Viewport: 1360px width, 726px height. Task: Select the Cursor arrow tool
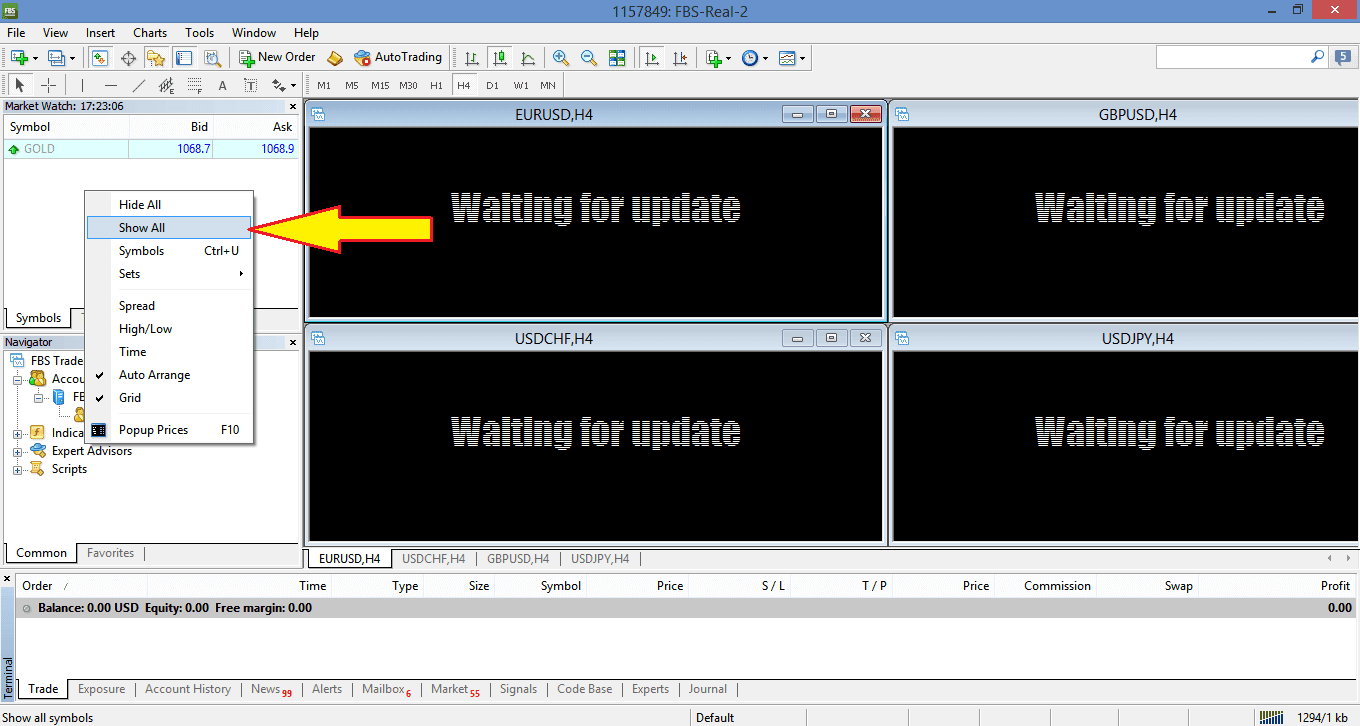(x=20, y=85)
